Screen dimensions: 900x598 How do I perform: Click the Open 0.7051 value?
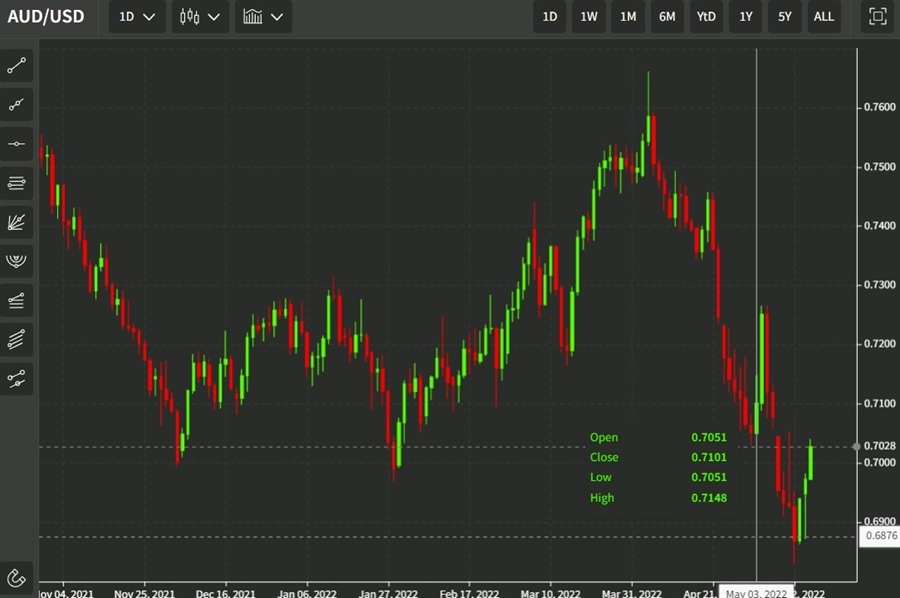click(709, 437)
